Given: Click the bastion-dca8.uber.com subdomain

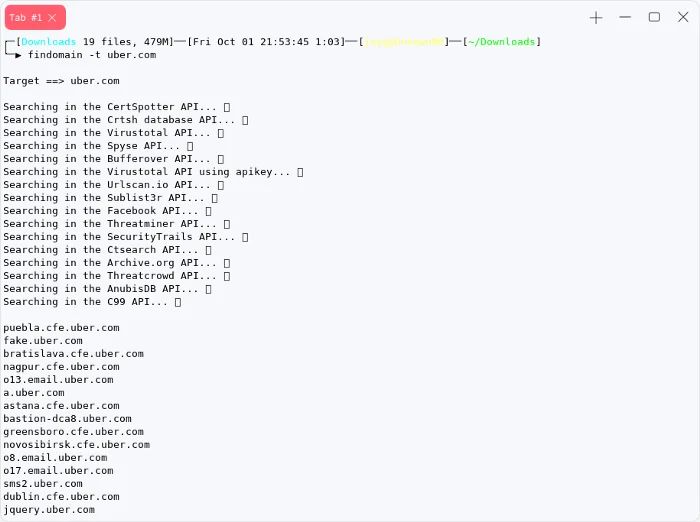Looking at the screenshot, I should point(67,418).
